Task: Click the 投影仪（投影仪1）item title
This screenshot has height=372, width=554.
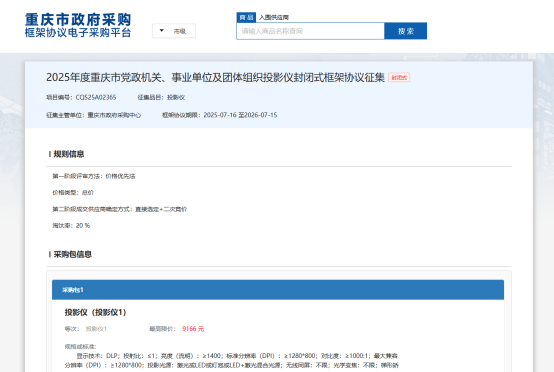Action: pyautogui.click(x=95, y=312)
